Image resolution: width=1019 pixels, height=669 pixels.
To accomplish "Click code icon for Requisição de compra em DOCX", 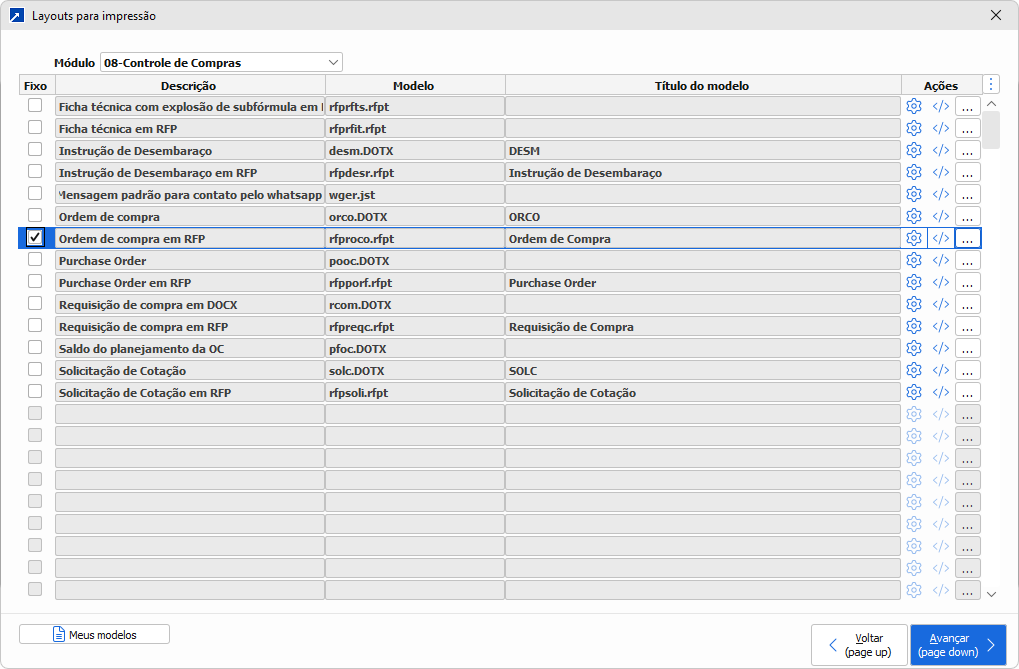I will [940, 304].
